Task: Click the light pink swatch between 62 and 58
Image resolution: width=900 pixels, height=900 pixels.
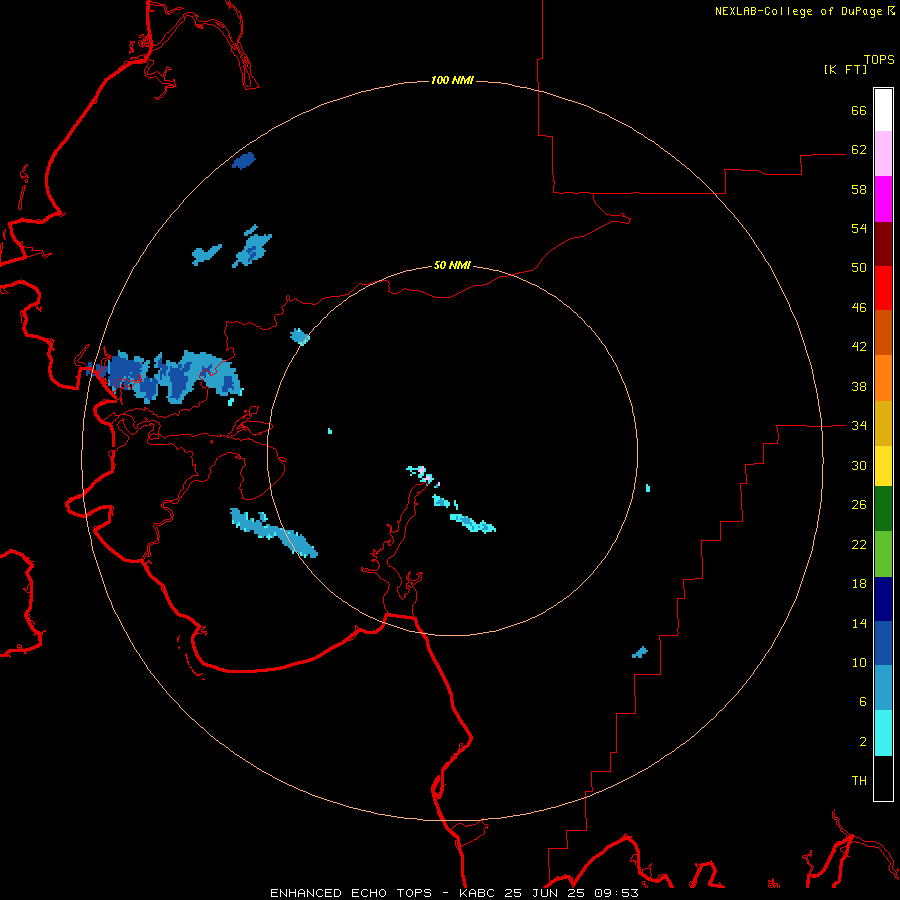Action: point(883,154)
